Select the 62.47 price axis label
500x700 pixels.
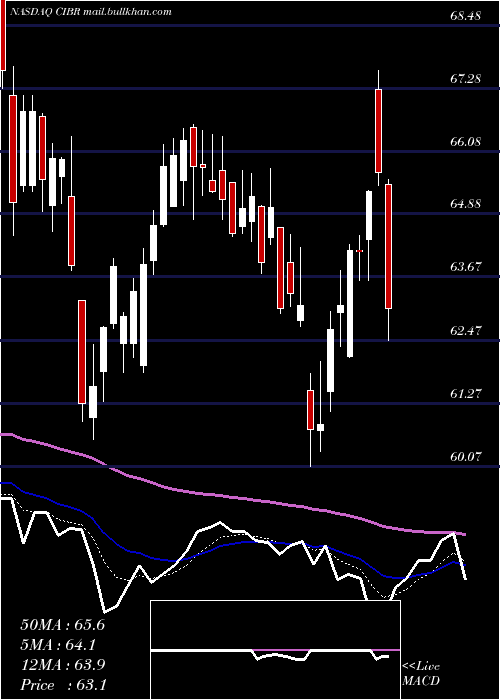[x=465, y=331]
